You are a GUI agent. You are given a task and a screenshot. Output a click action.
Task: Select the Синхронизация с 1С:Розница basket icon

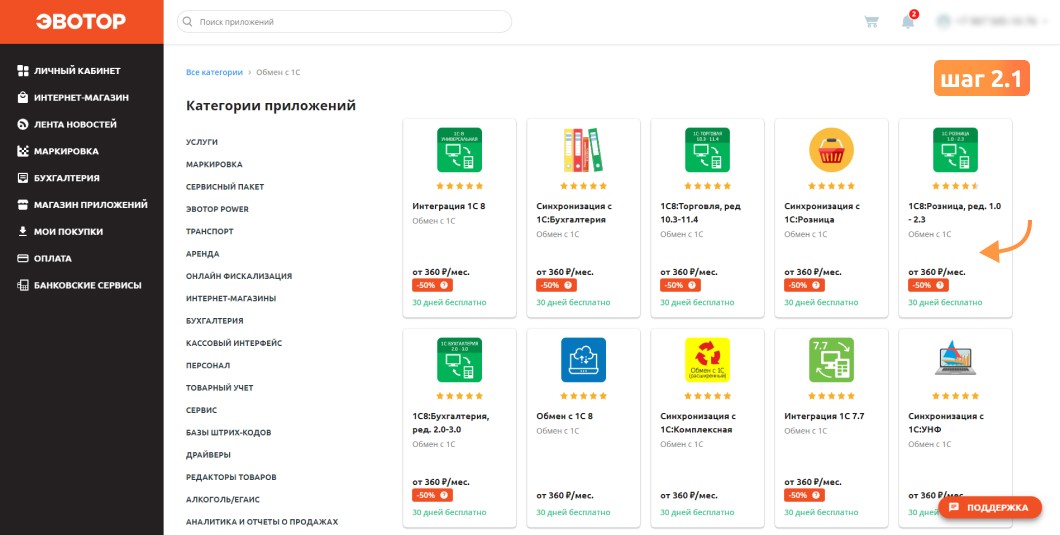[x=831, y=149]
